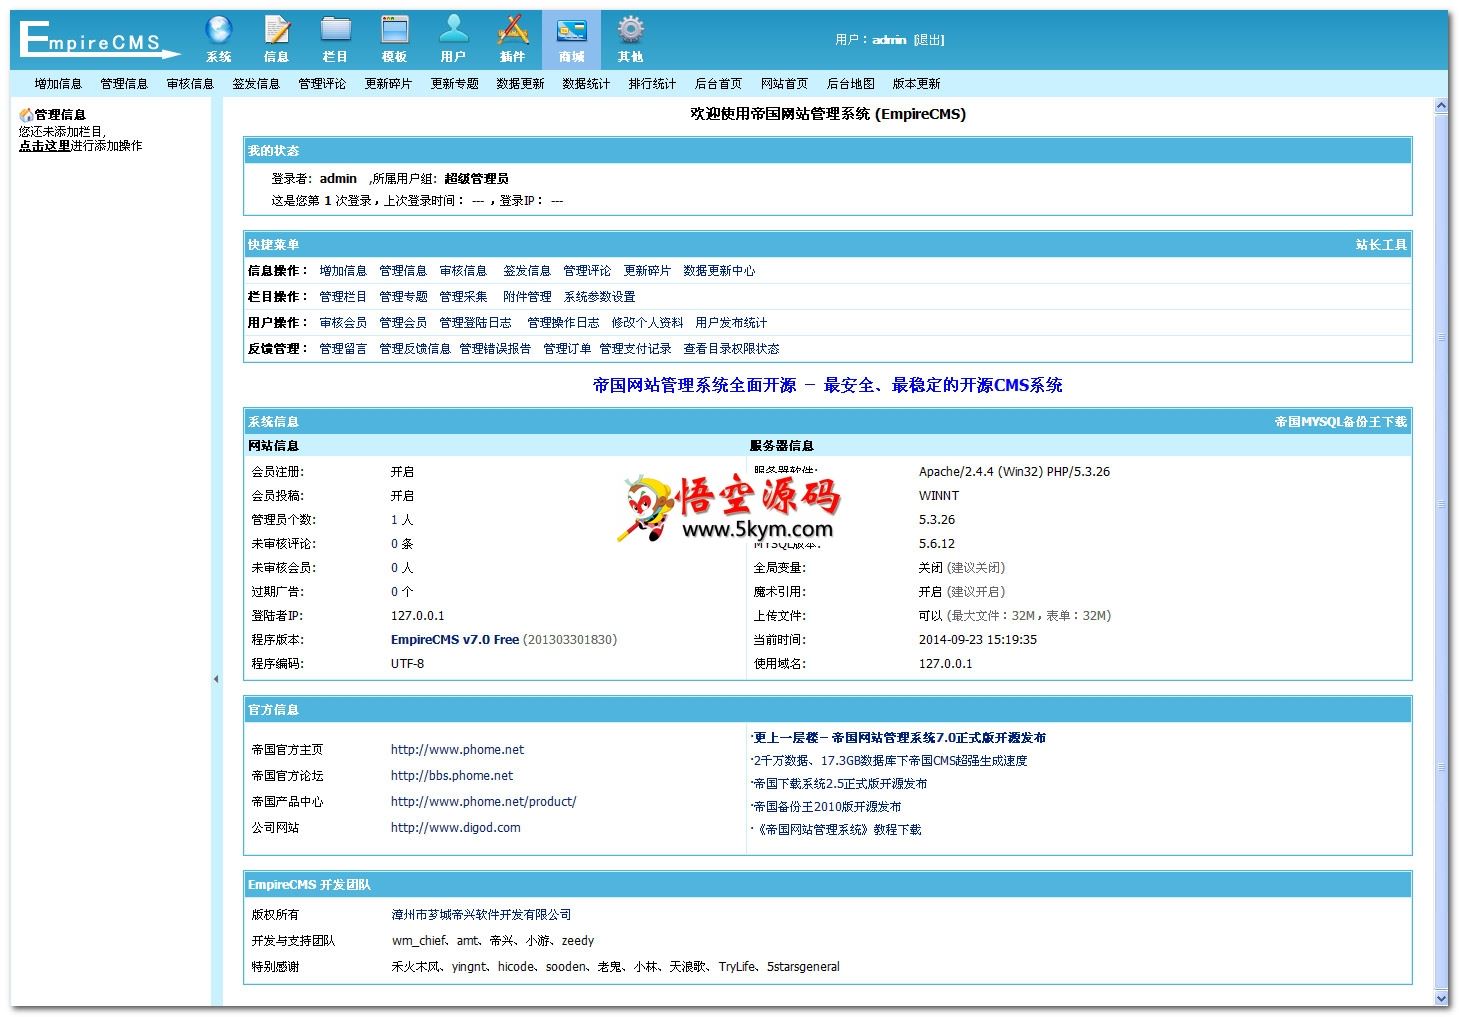
Task: Open the http://www.phome.net/product/ link
Action: 483,802
